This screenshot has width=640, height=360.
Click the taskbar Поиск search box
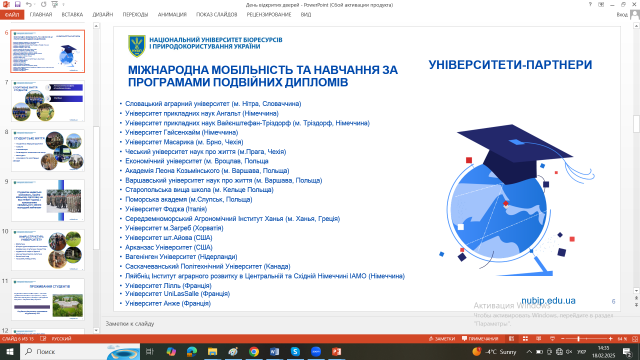coord(80,351)
